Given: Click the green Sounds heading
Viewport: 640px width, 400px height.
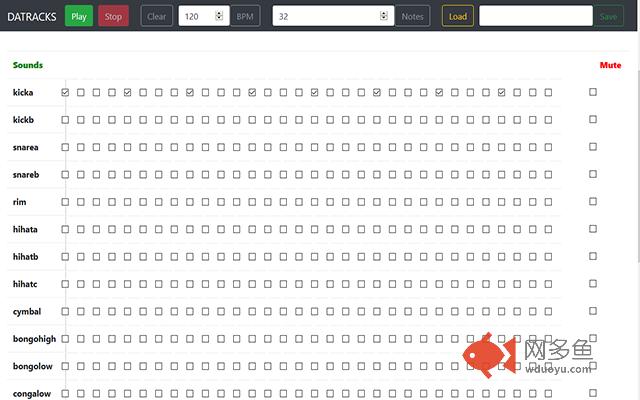Looking at the screenshot, I should point(28,65).
